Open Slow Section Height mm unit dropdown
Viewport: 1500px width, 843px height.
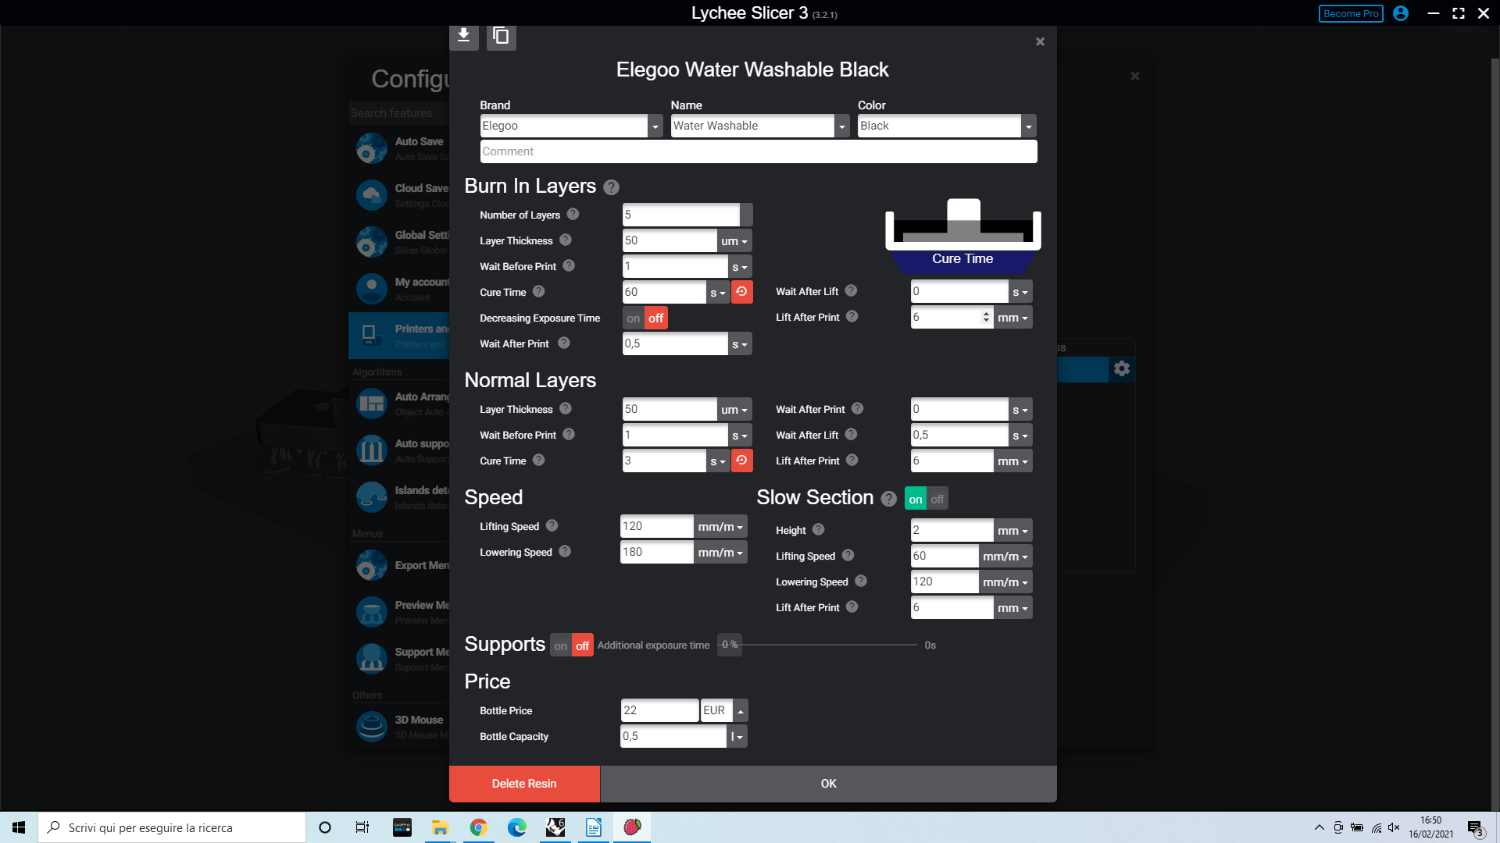point(1013,531)
